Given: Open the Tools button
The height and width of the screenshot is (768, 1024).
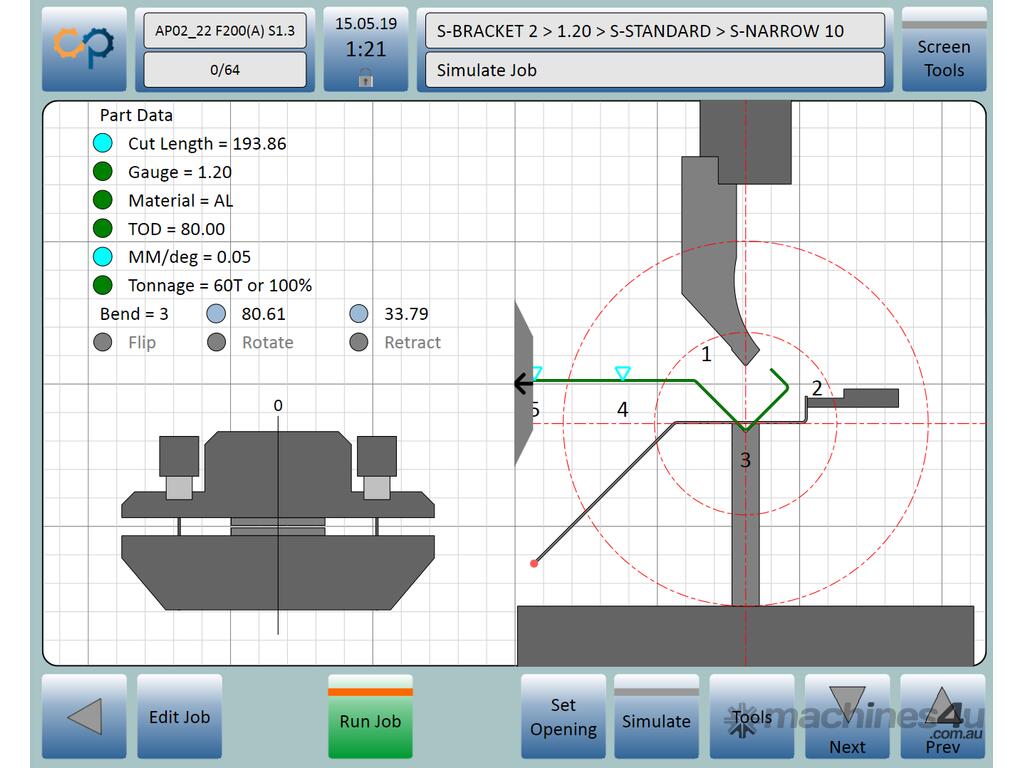Looking at the screenshot, I should (x=751, y=716).
